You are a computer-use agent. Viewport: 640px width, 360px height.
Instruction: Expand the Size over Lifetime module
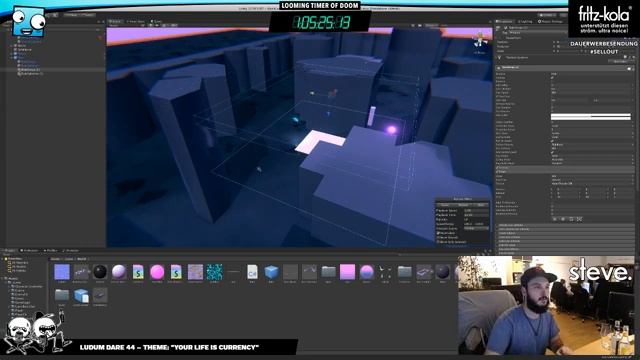565,249
